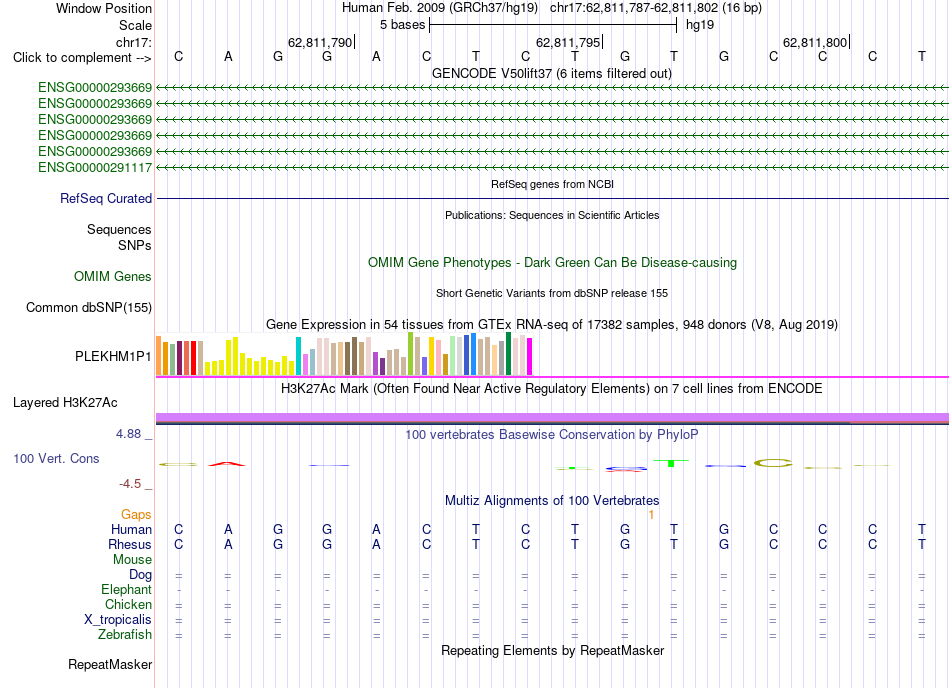
Task: Click the large olive 'C' PhyloP logo
Action: click(x=773, y=463)
